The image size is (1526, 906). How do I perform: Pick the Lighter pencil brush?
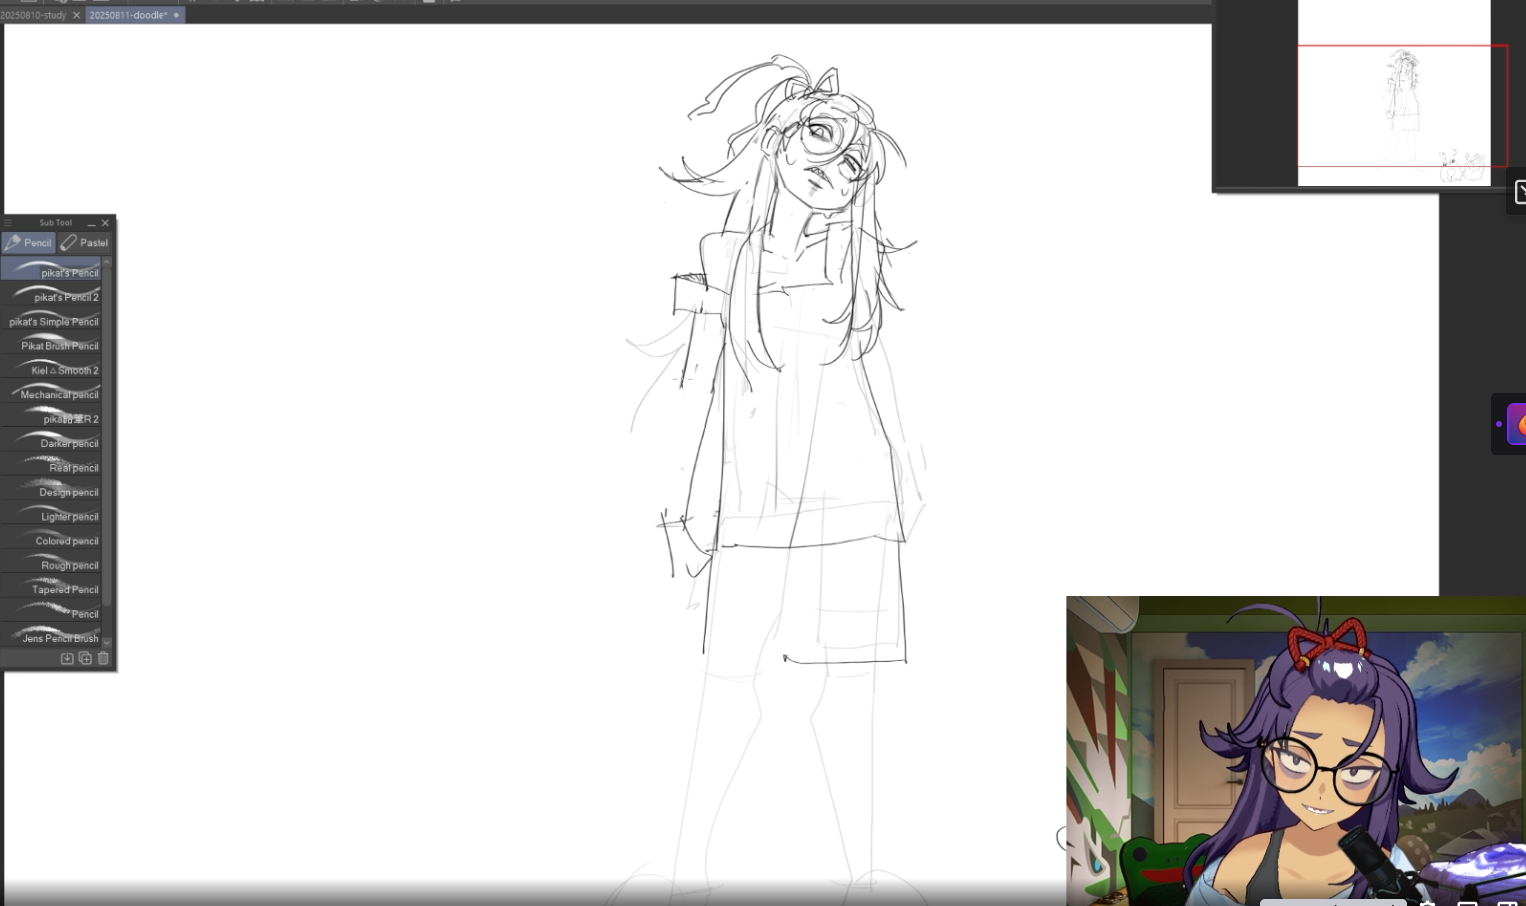point(51,513)
